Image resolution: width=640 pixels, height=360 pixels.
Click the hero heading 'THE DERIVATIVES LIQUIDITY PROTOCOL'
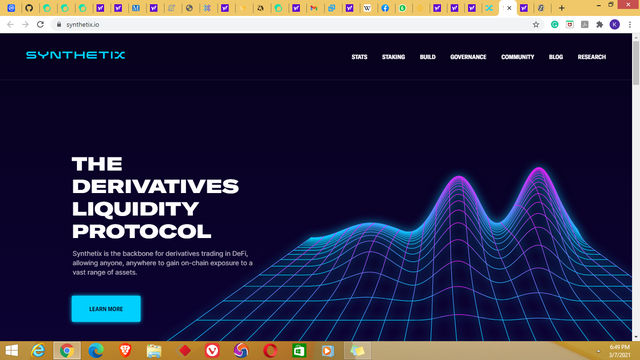(x=155, y=198)
